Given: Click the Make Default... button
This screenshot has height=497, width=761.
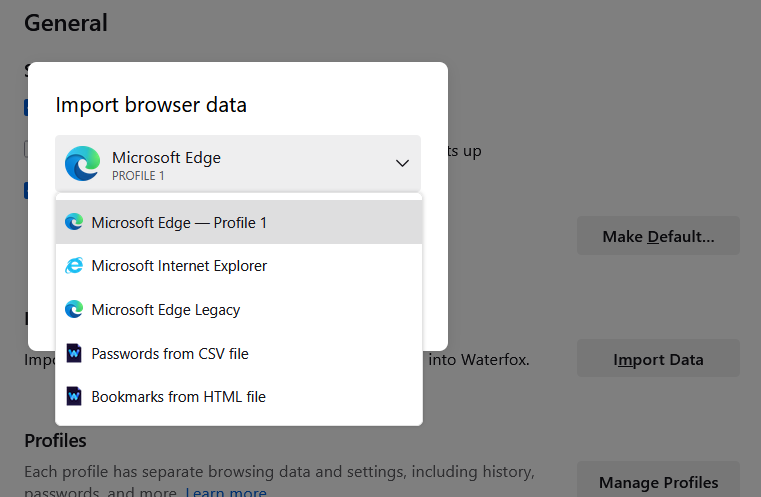Looking at the screenshot, I should coord(658,236).
